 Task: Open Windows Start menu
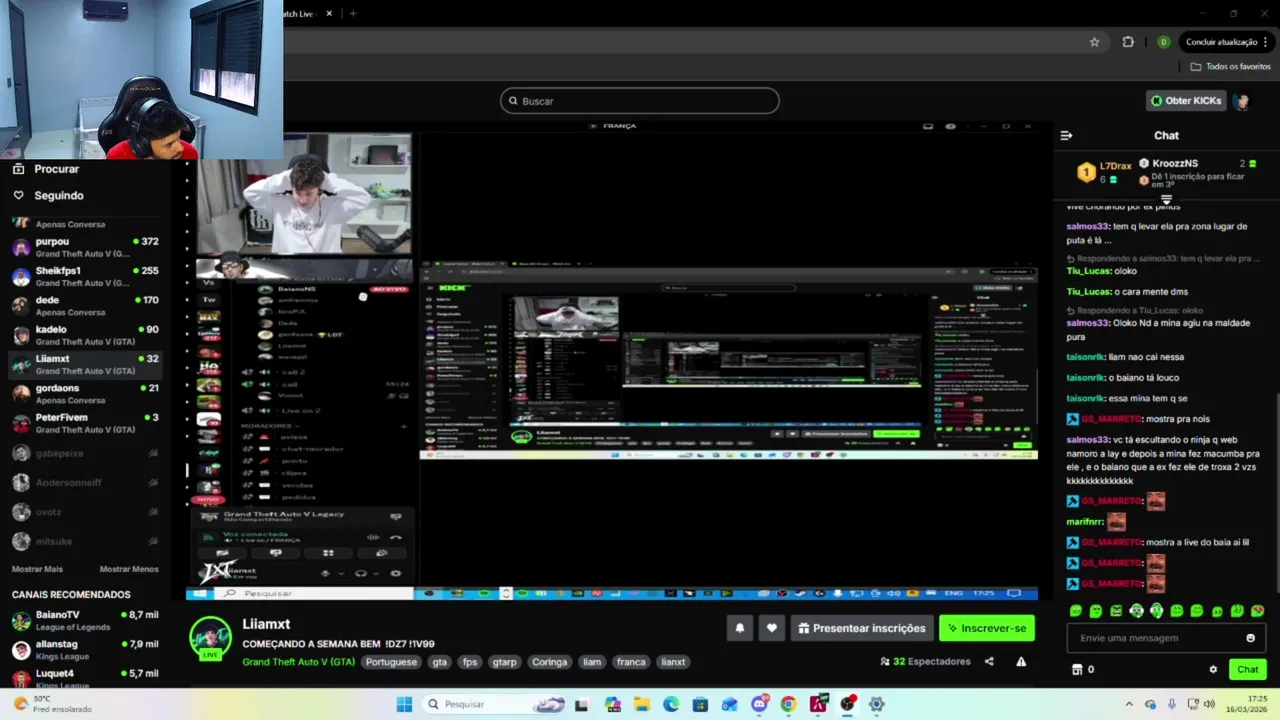404,704
